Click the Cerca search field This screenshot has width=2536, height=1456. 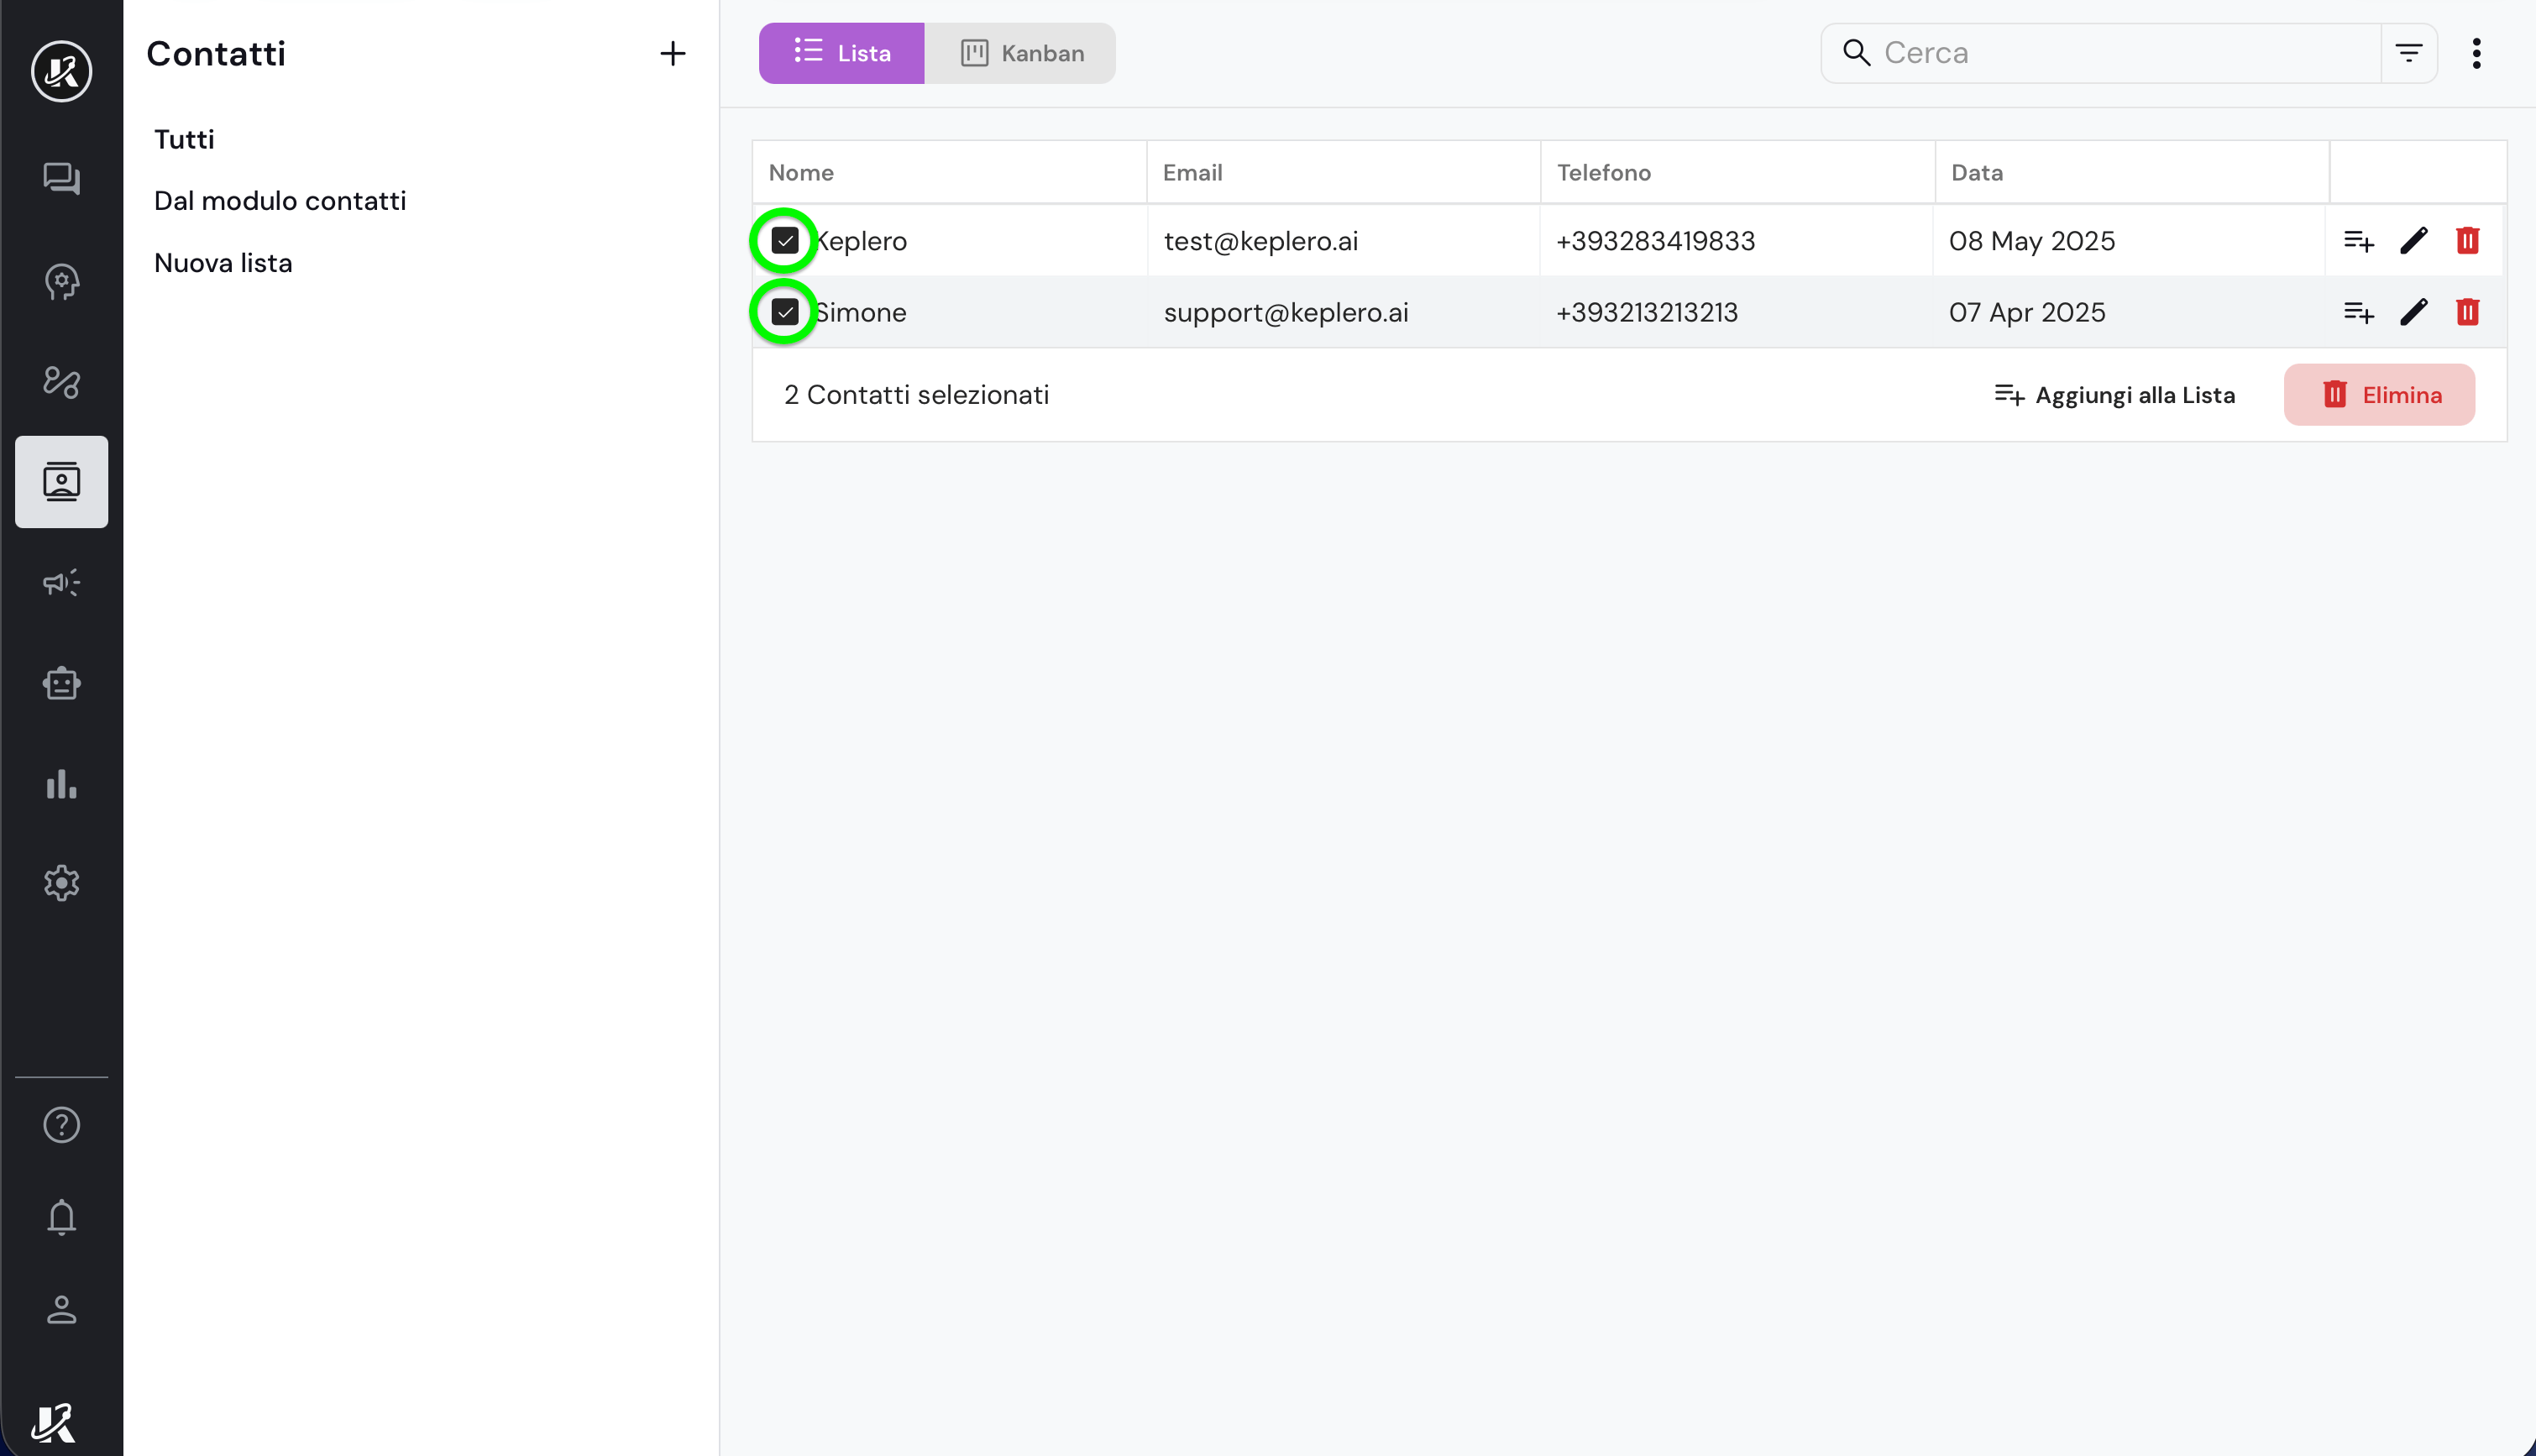coord(2120,53)
